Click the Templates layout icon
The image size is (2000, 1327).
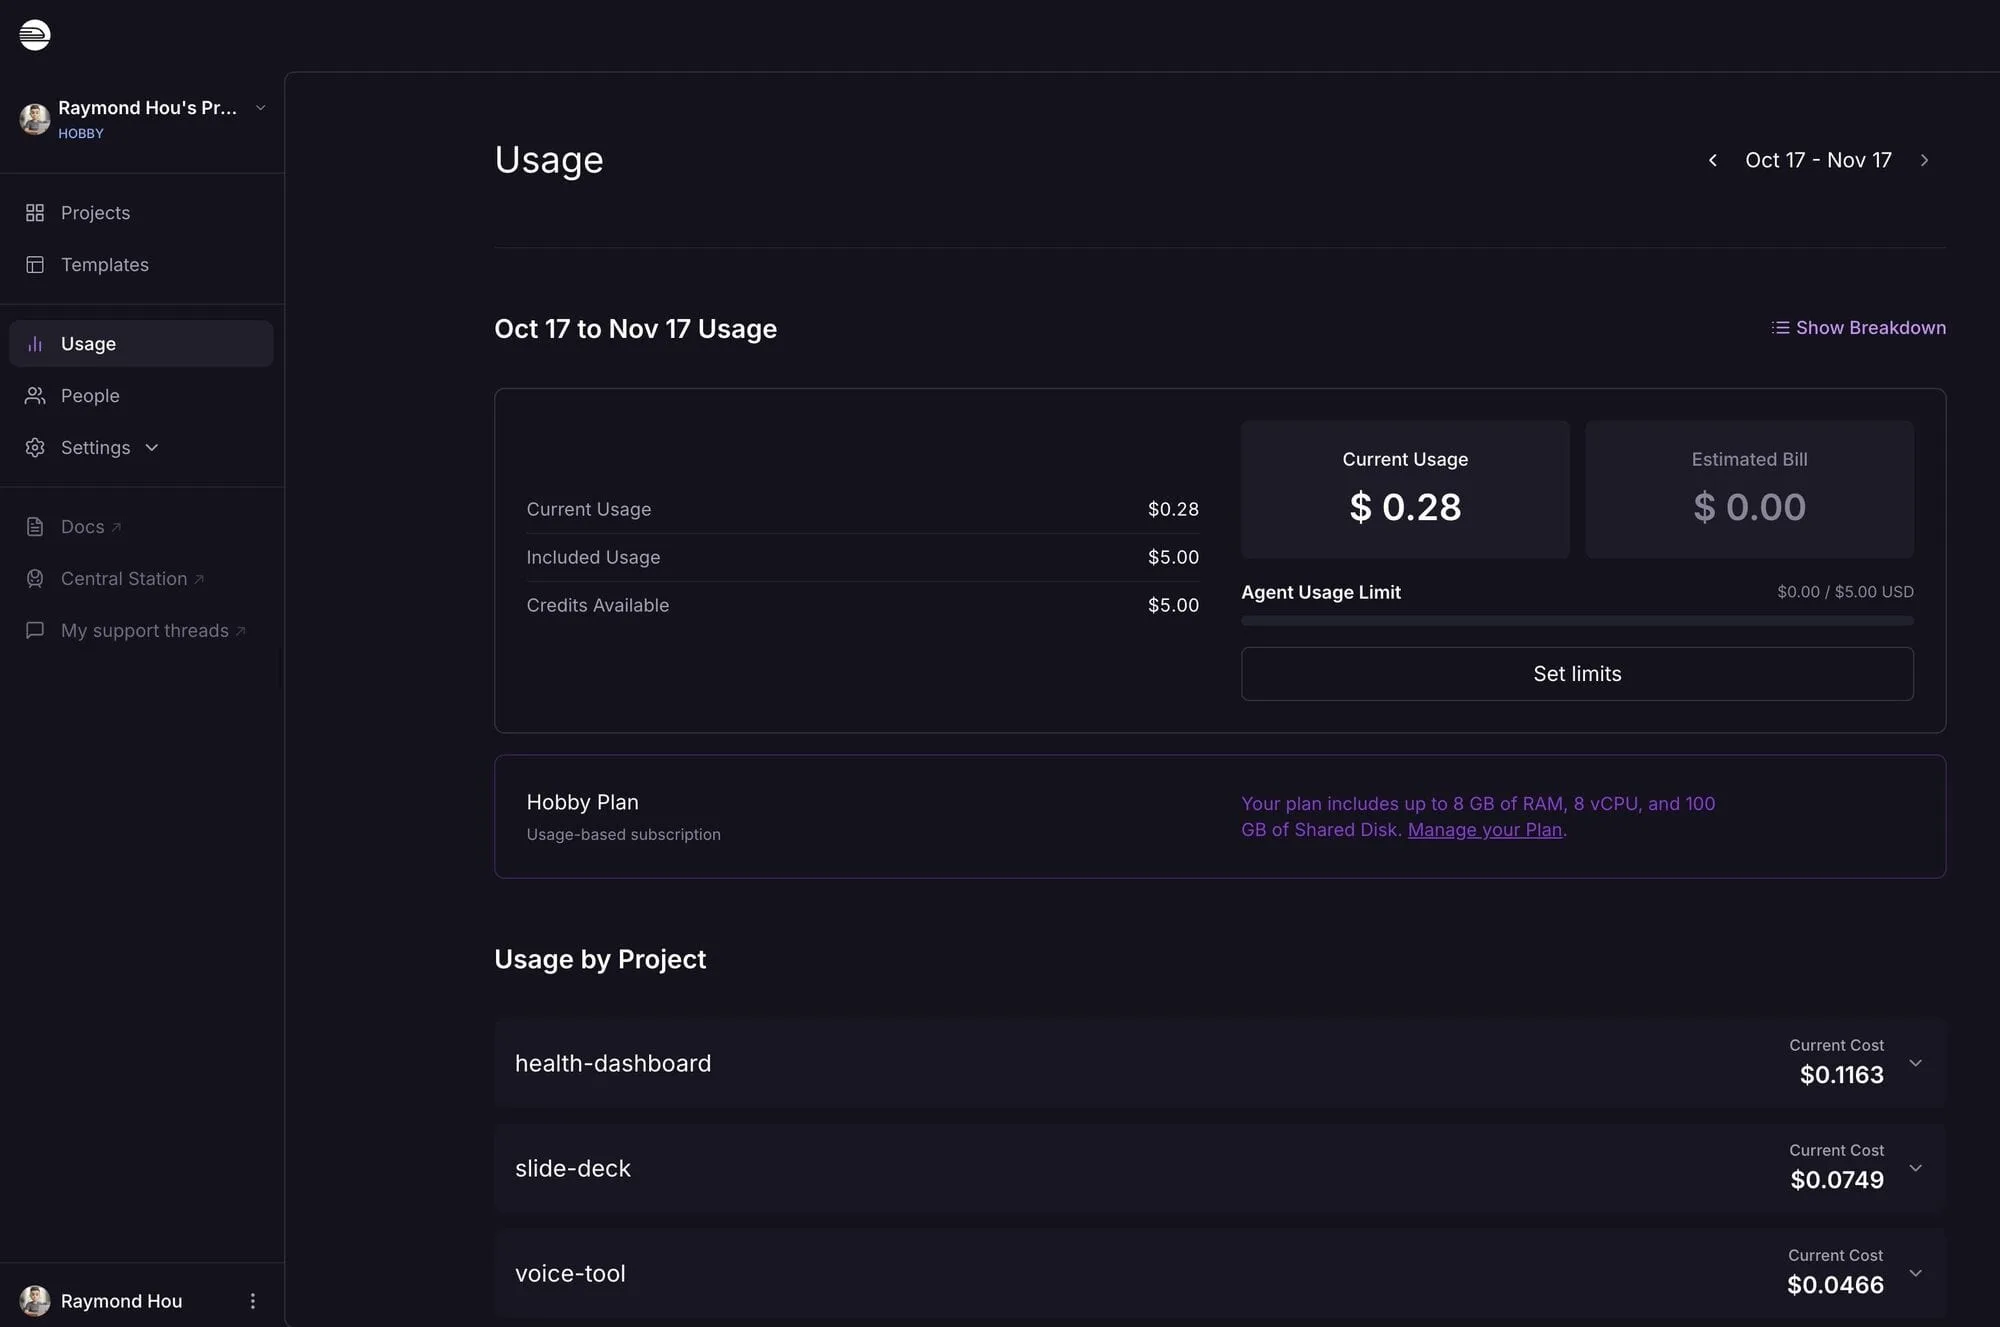(x=35, y=265)
